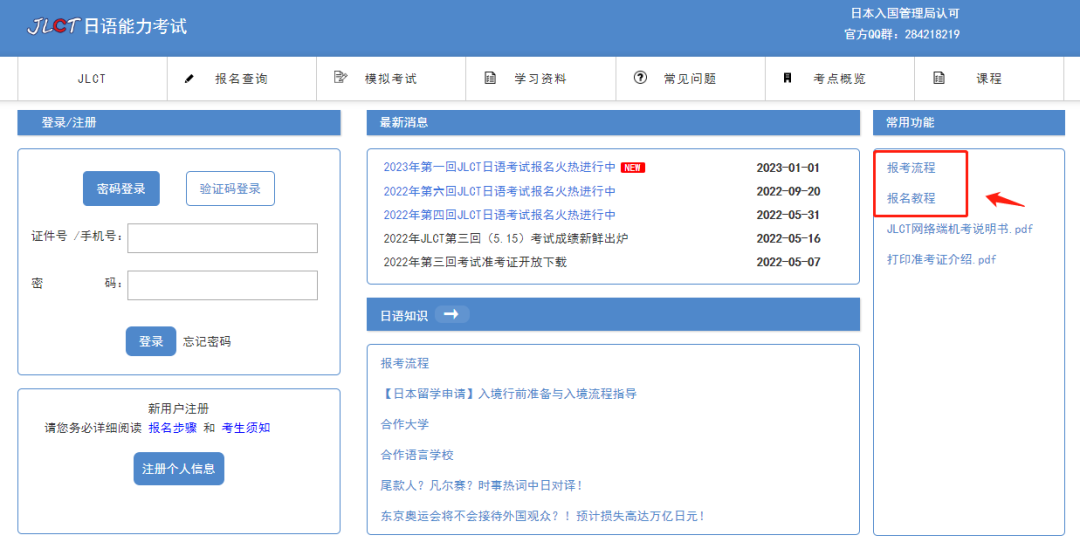Click the 官方QQ群：284218219 text
This screenshot has width=1080, height=549.
tap(902, 34)
